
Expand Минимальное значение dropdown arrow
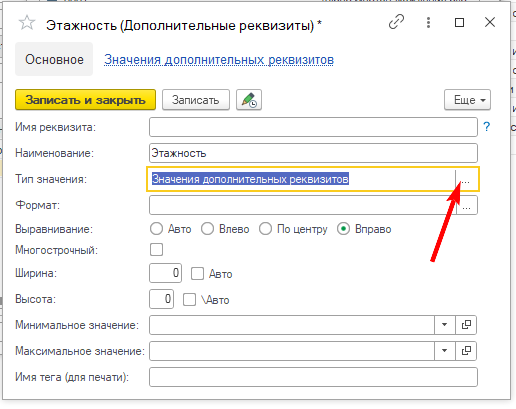[x=445, y=325]
